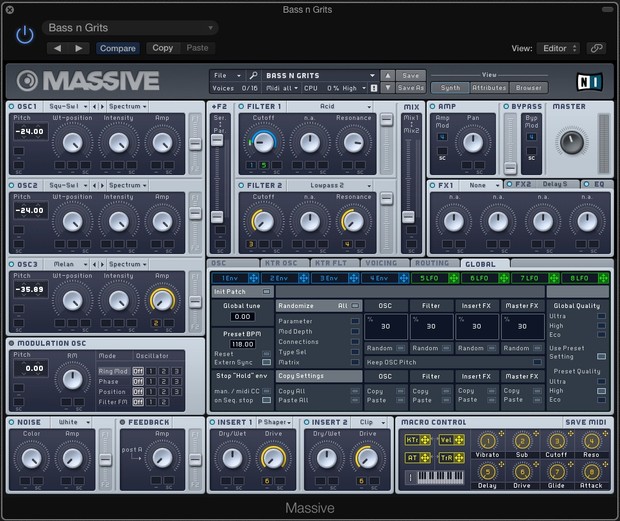This screenshot has height=521, width=620.
Task: Open the Attributes view
Action: click(489, 88)
